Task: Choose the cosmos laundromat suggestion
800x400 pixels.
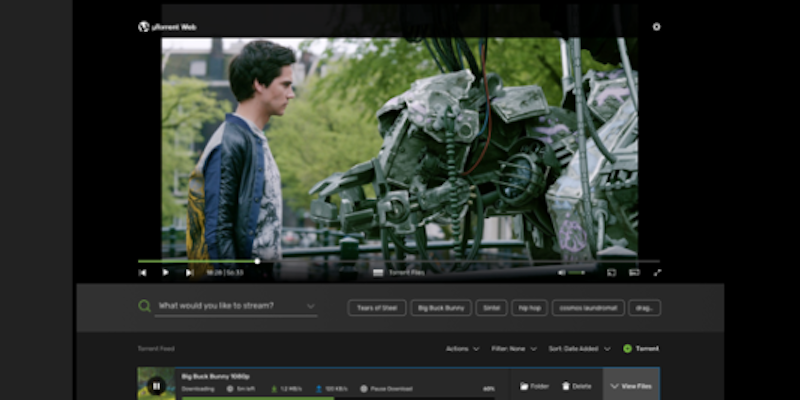Action: pyautogui.click(x=588, y=308)
